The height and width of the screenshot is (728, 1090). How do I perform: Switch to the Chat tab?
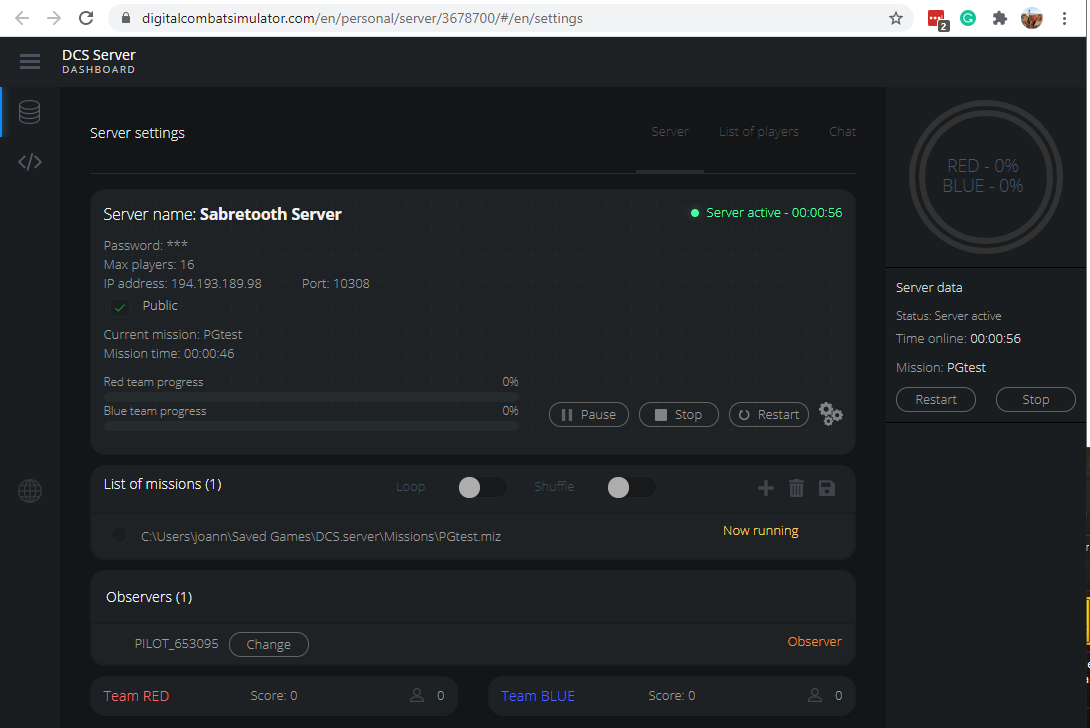pyautogui.click(x=842, y=131)
